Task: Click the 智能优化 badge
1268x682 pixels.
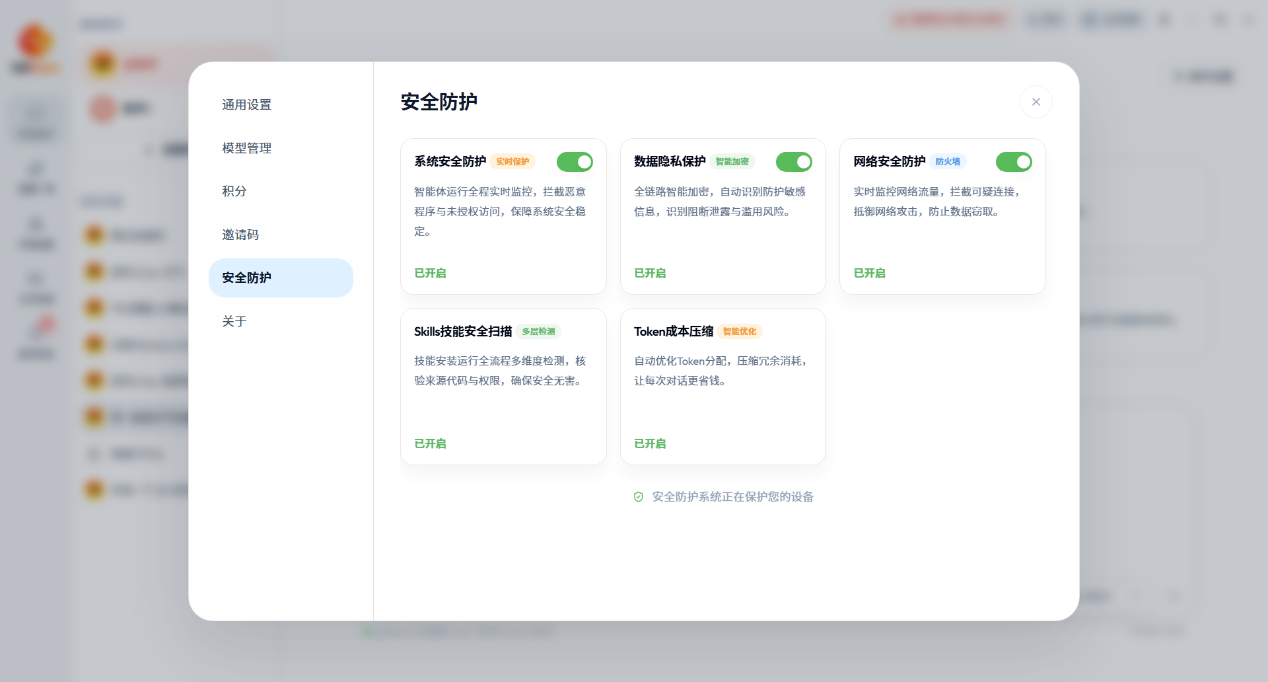Action: click(740, 332)
